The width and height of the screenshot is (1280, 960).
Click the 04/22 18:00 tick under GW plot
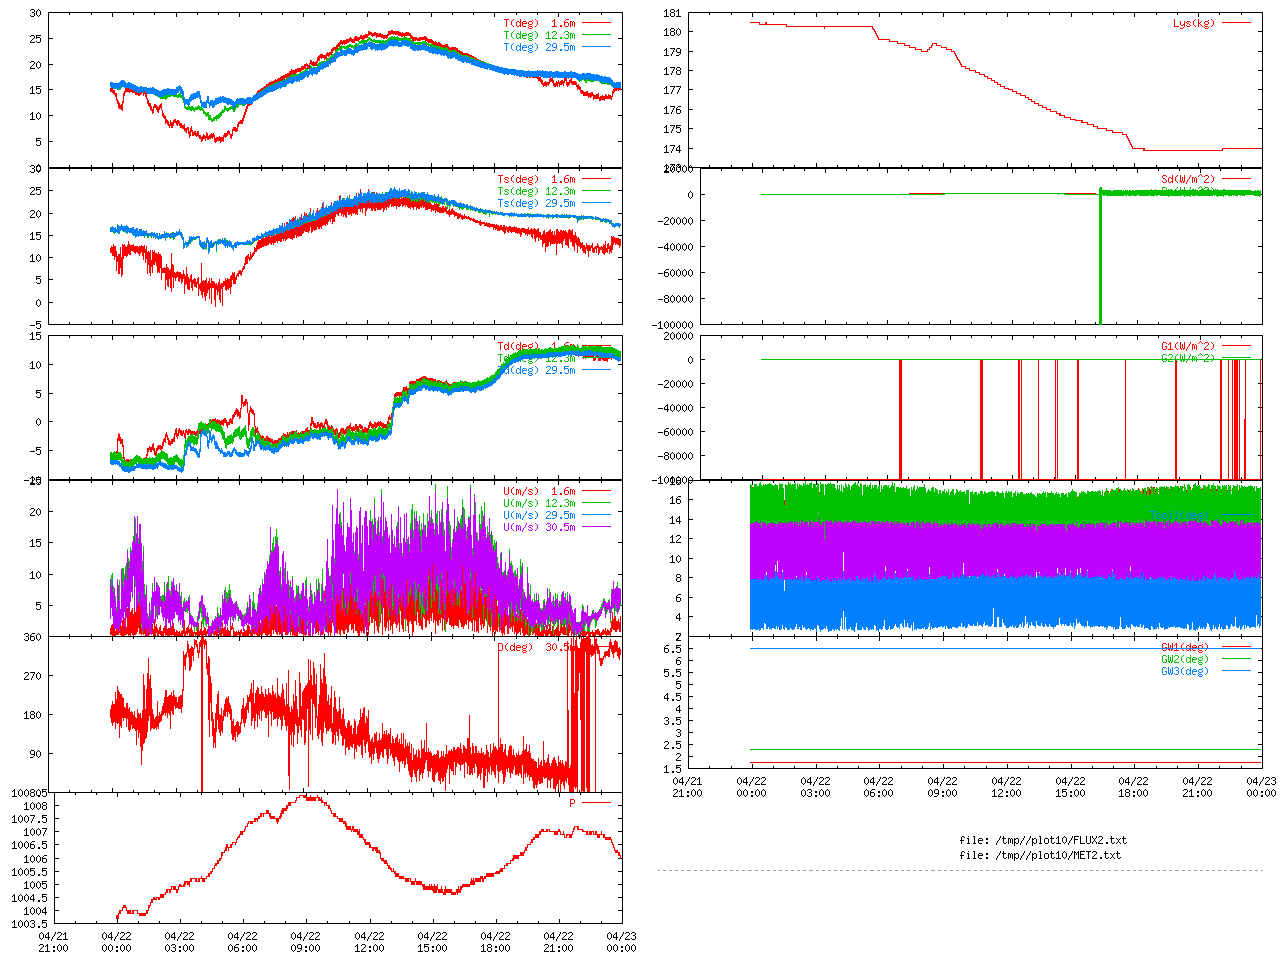click(x=1133, y=787)
